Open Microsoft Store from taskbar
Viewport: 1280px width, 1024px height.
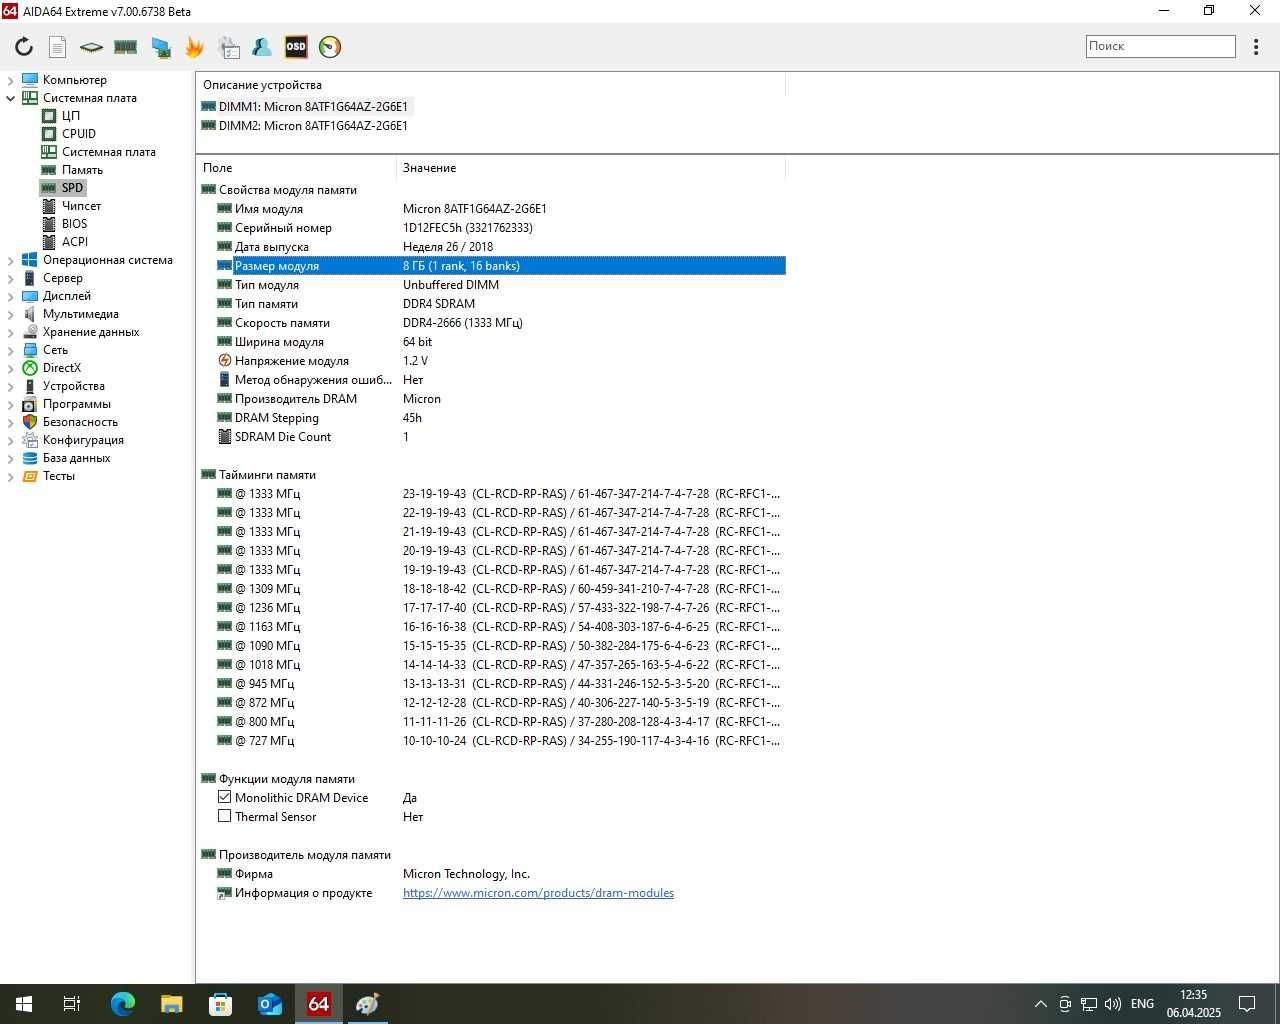(x=220, y=1004)
